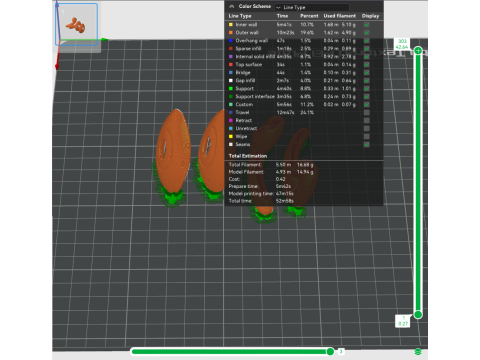Click top handle of vertical layer slider
This screenshot has width=480, height=360.
coord(418,51)
